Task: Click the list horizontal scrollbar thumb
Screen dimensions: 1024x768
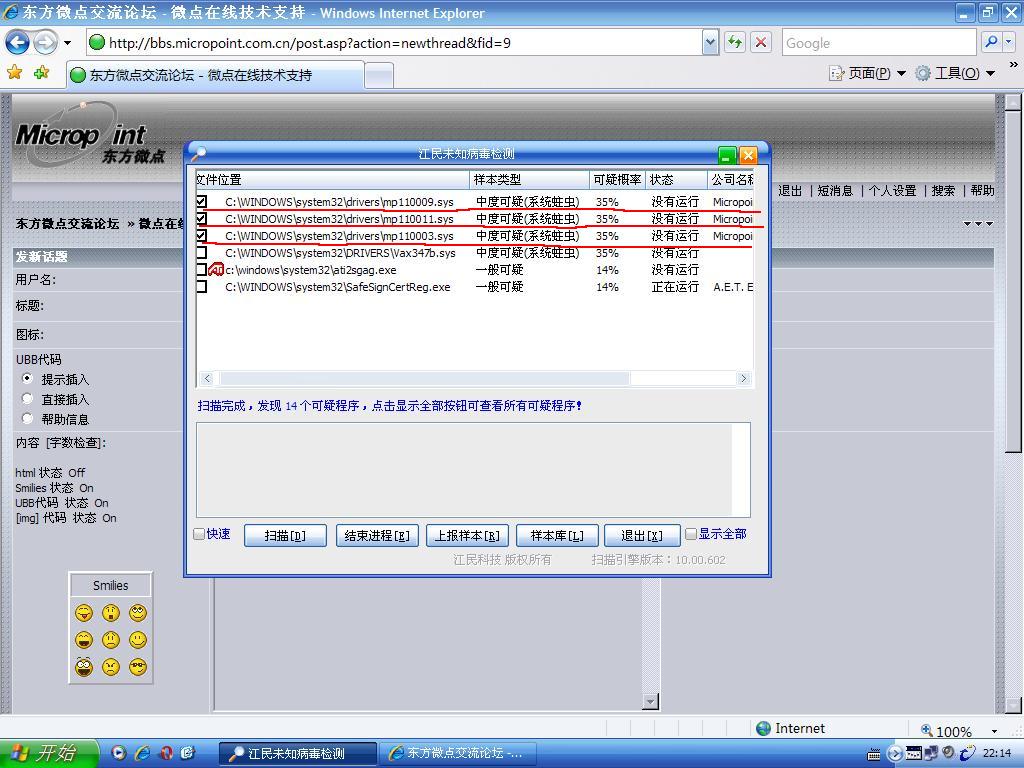Action: (424, 378)
